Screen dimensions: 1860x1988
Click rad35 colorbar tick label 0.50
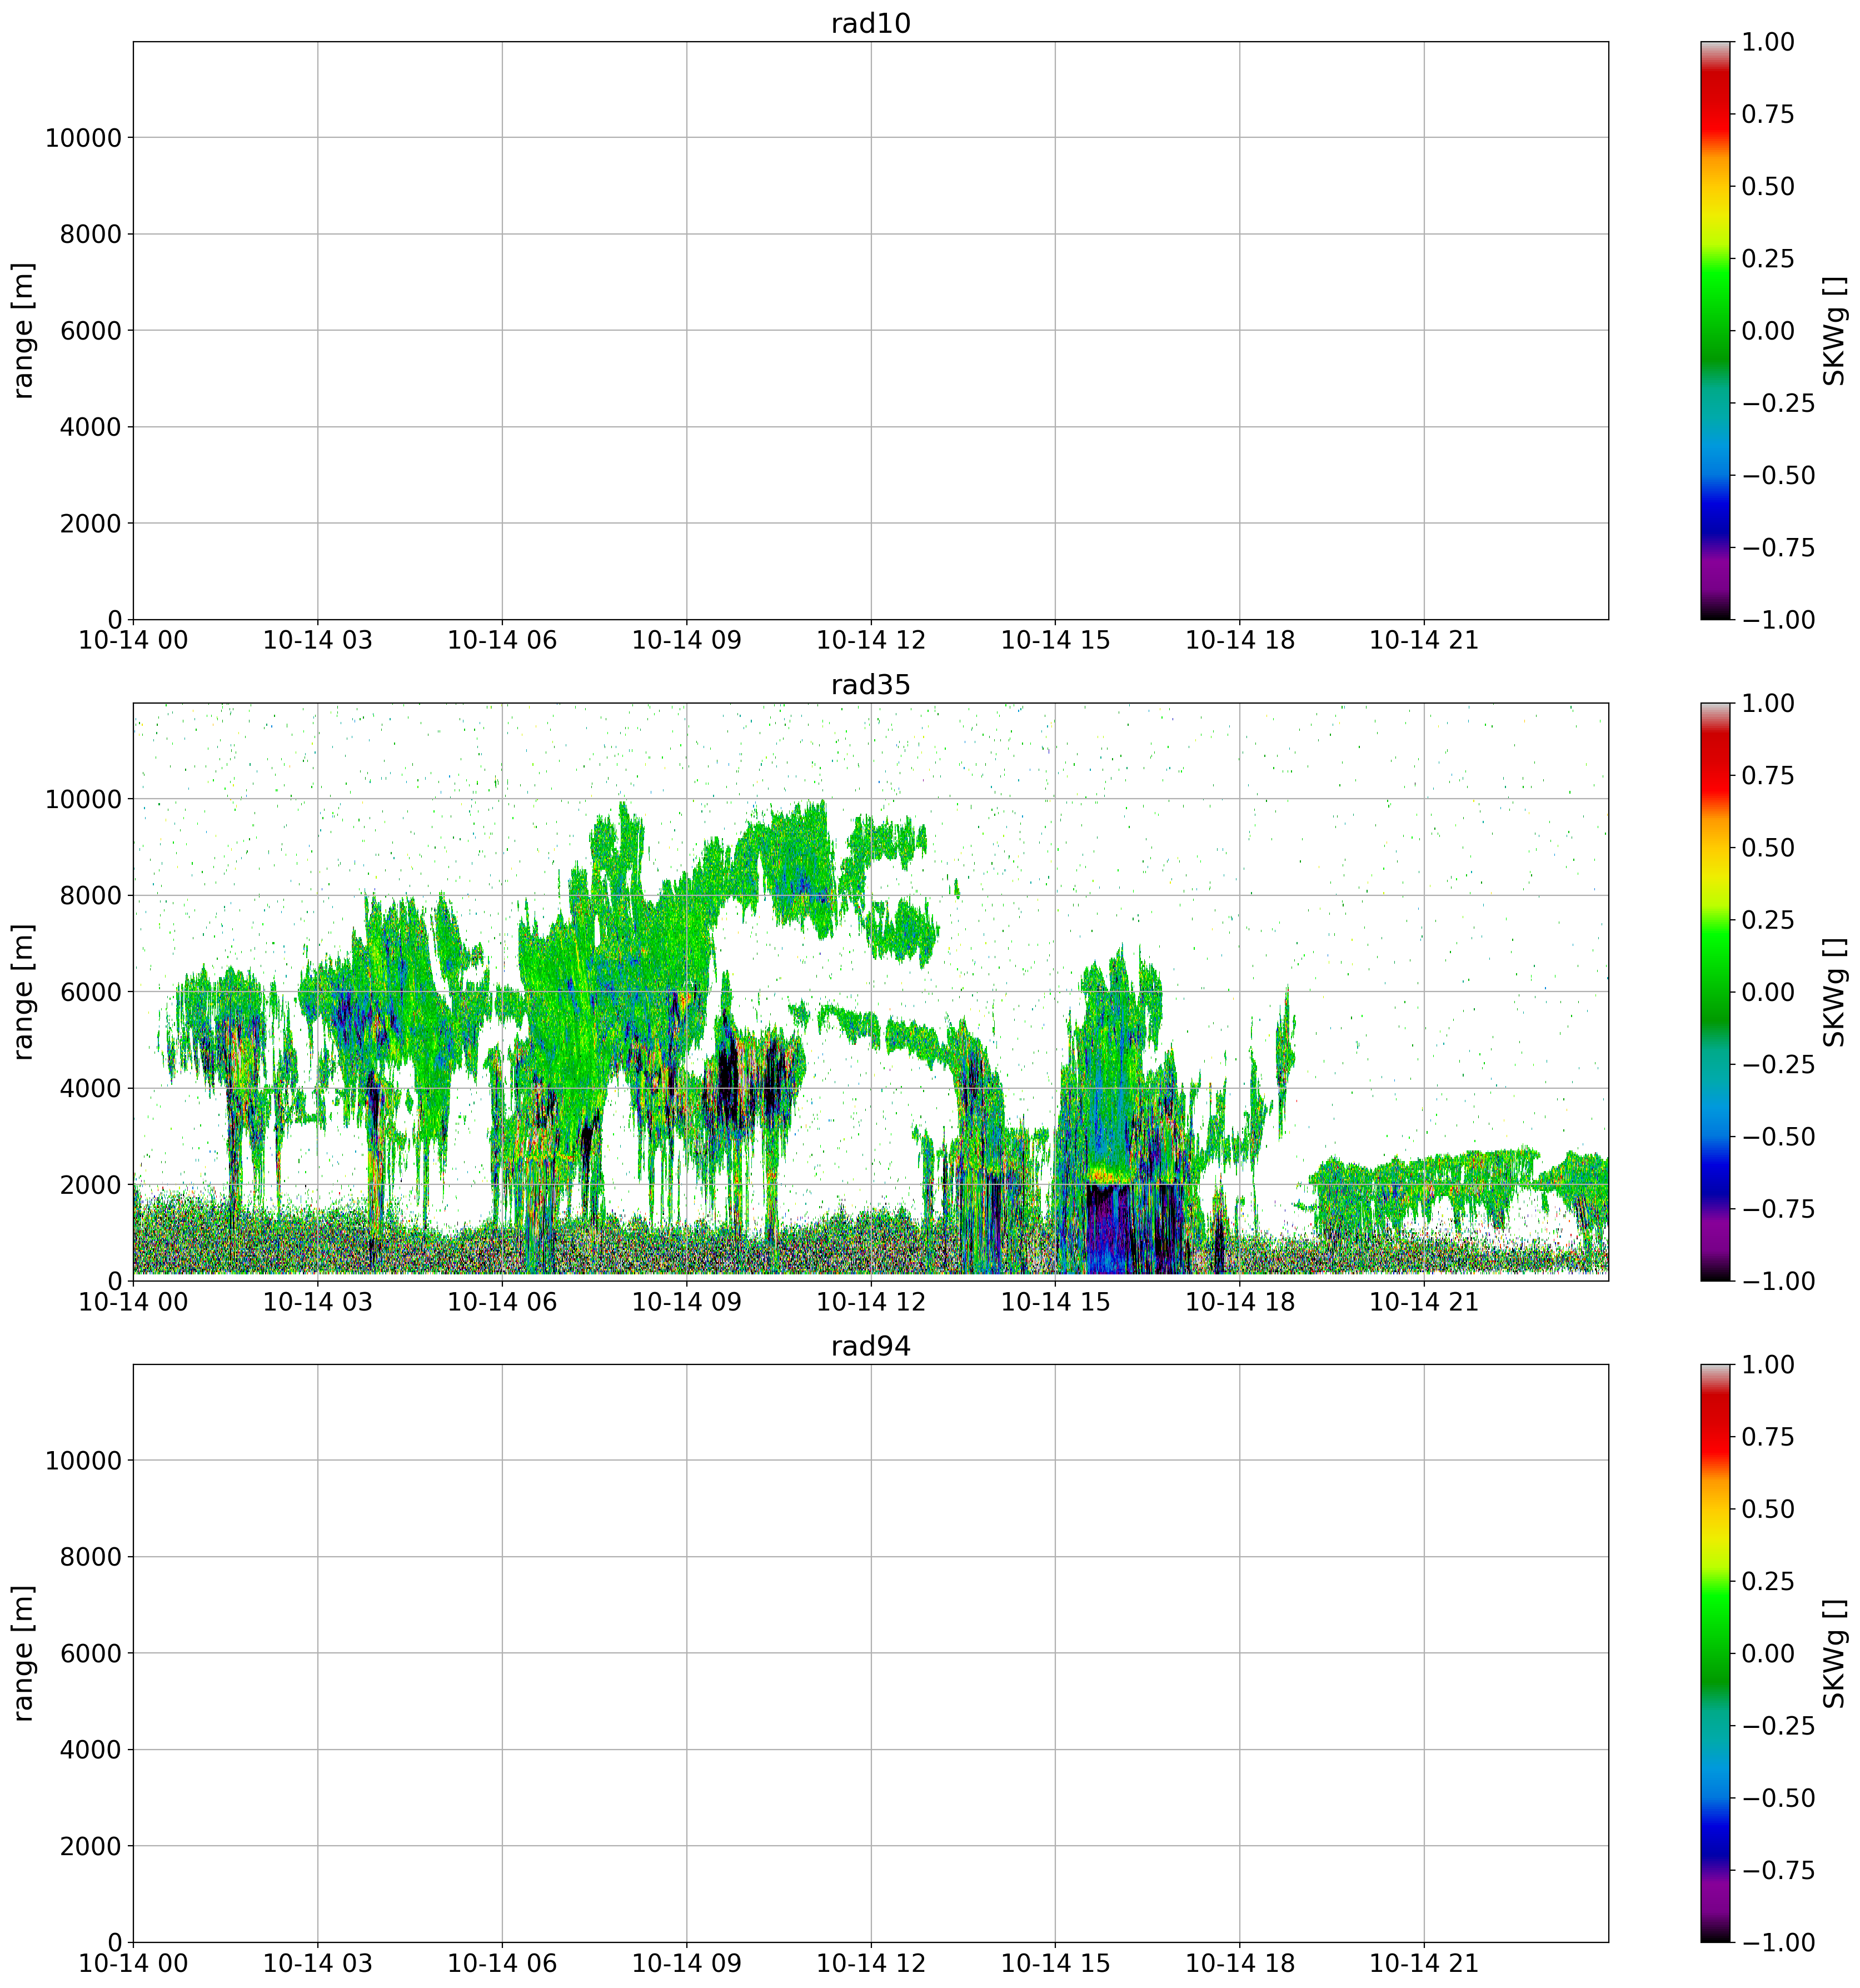[x=1768, y=847]
